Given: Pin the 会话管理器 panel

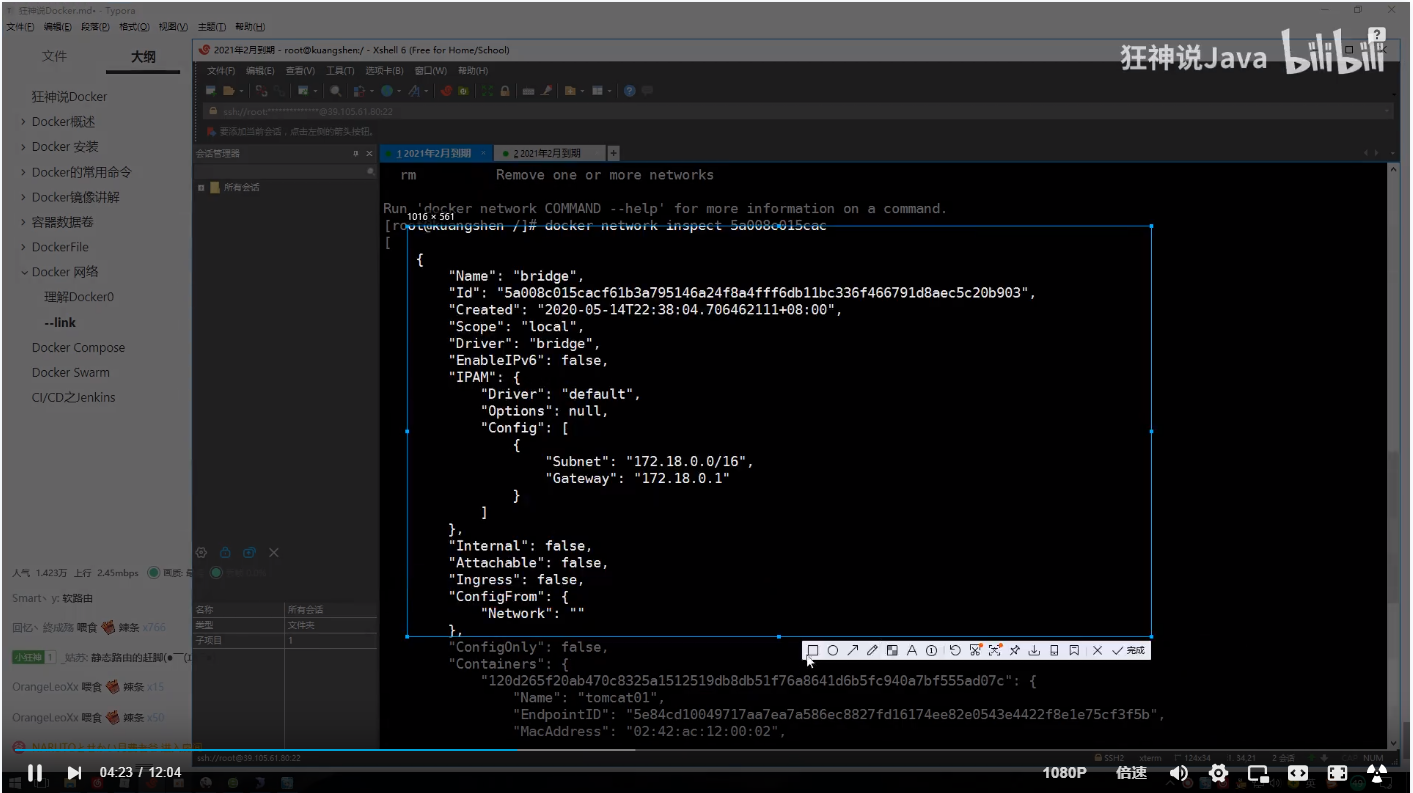Looking at the screenshot, I should (355, 153).
